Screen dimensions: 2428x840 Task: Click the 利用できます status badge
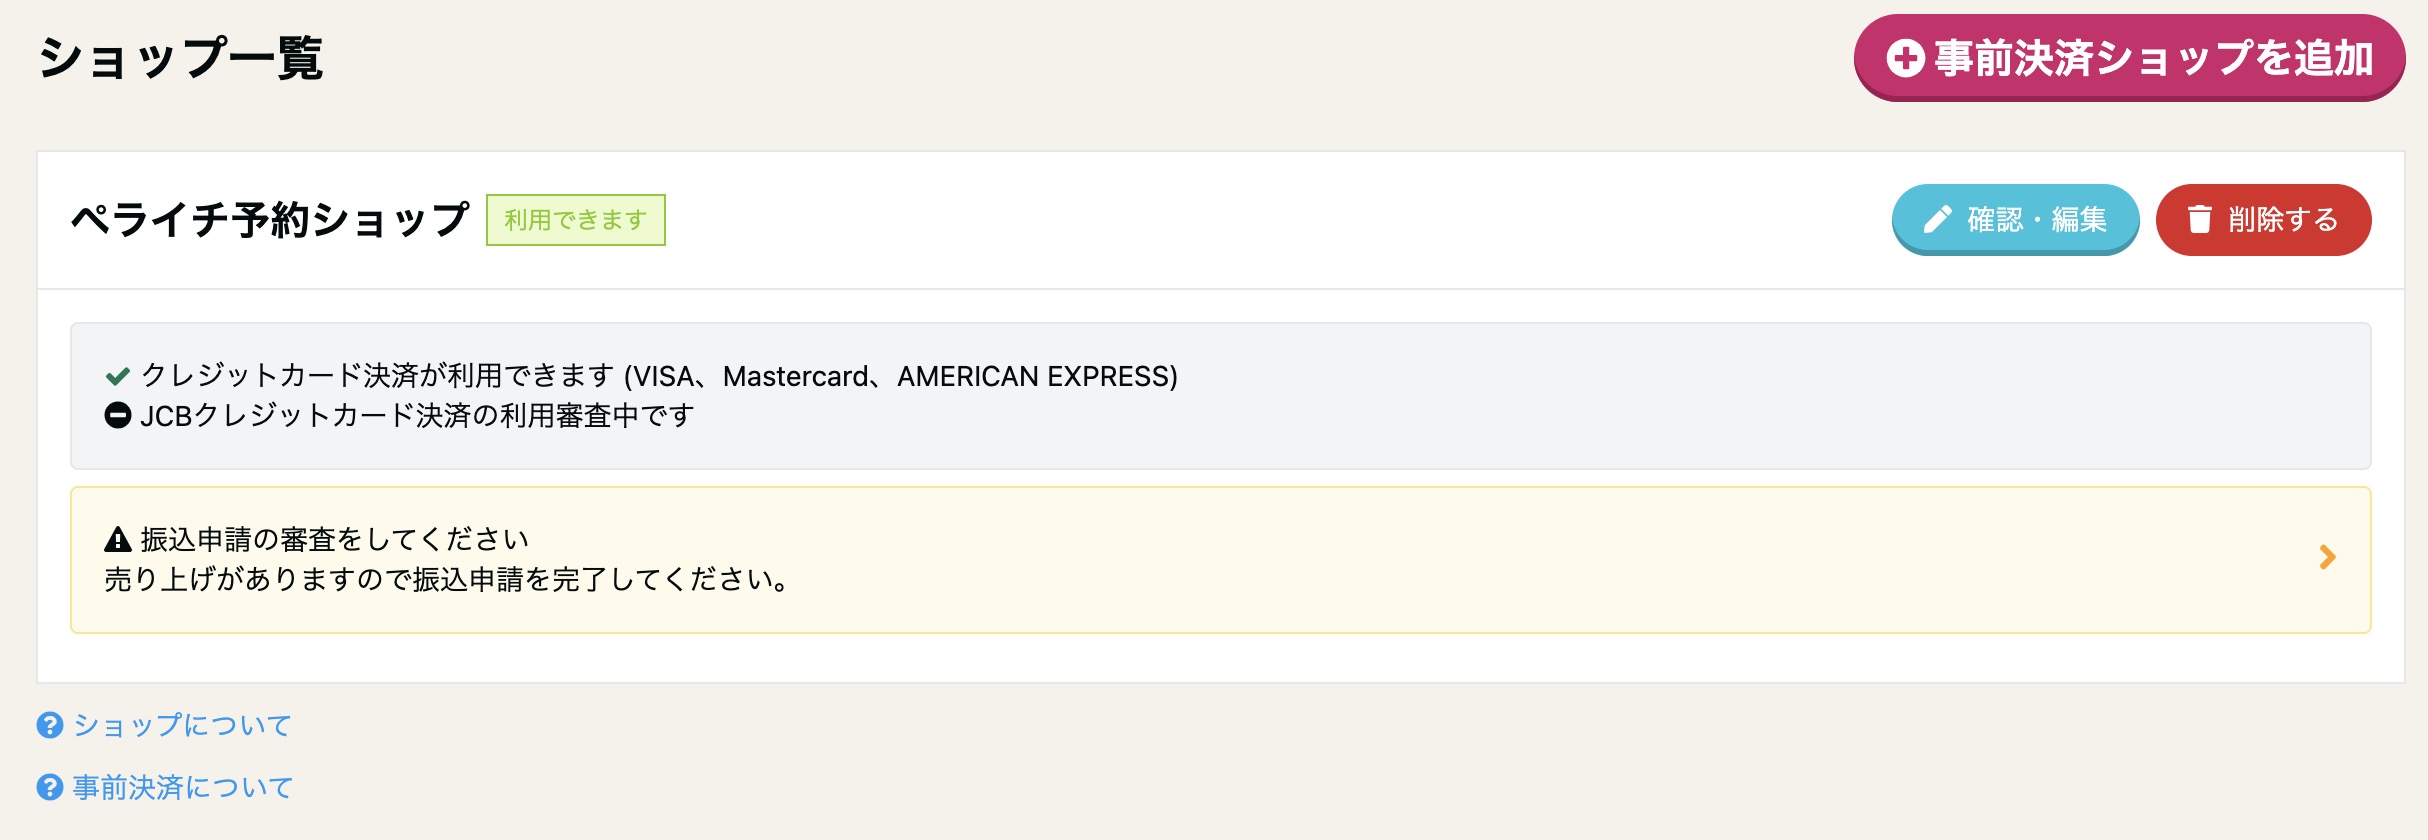click(576, 220)
